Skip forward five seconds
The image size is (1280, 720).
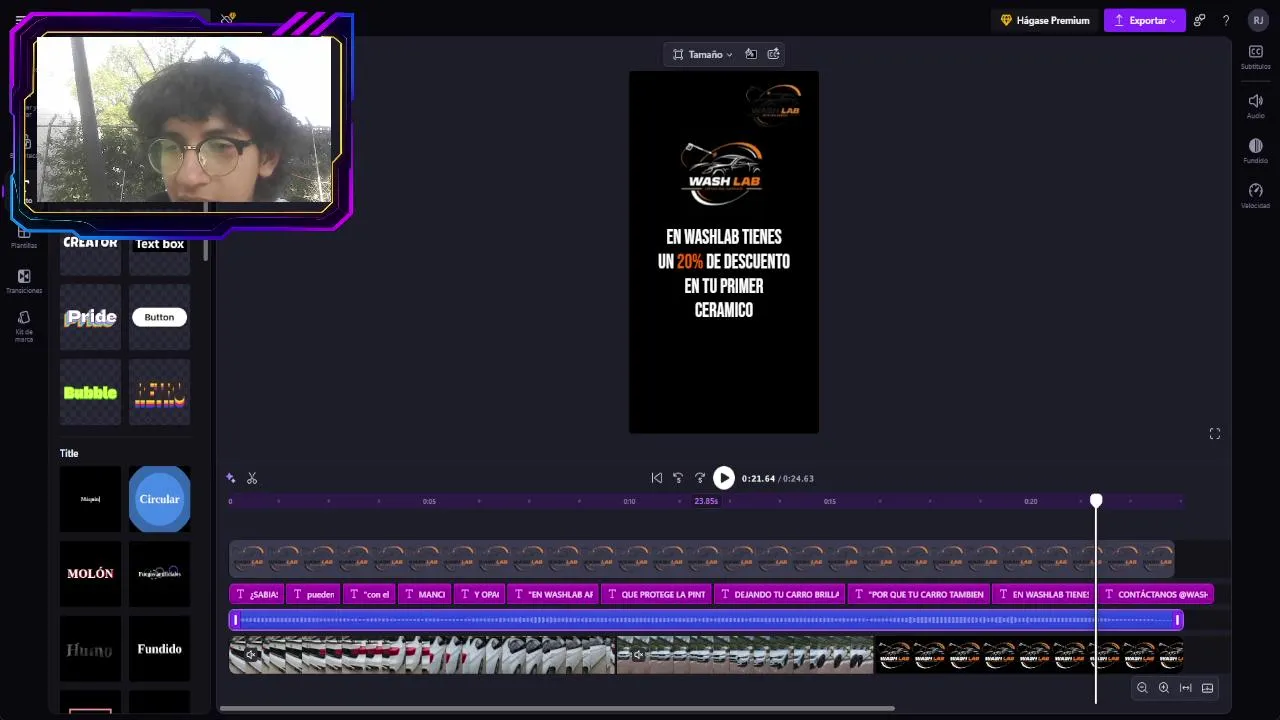(700, 478)
